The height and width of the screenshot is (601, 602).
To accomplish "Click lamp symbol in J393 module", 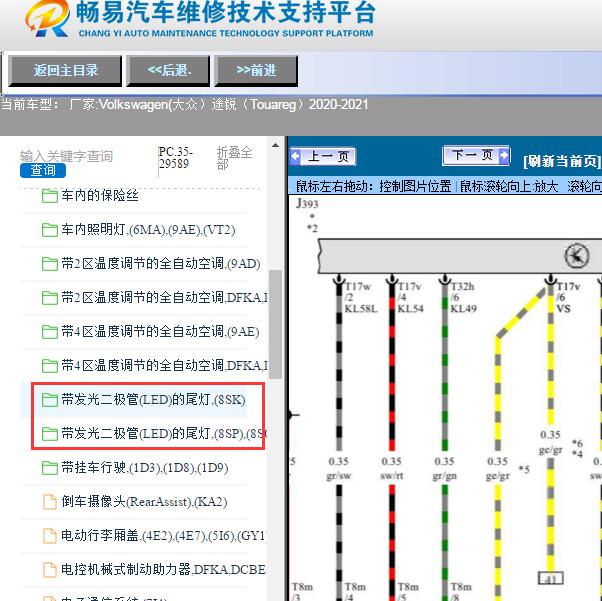I will 577,255.
